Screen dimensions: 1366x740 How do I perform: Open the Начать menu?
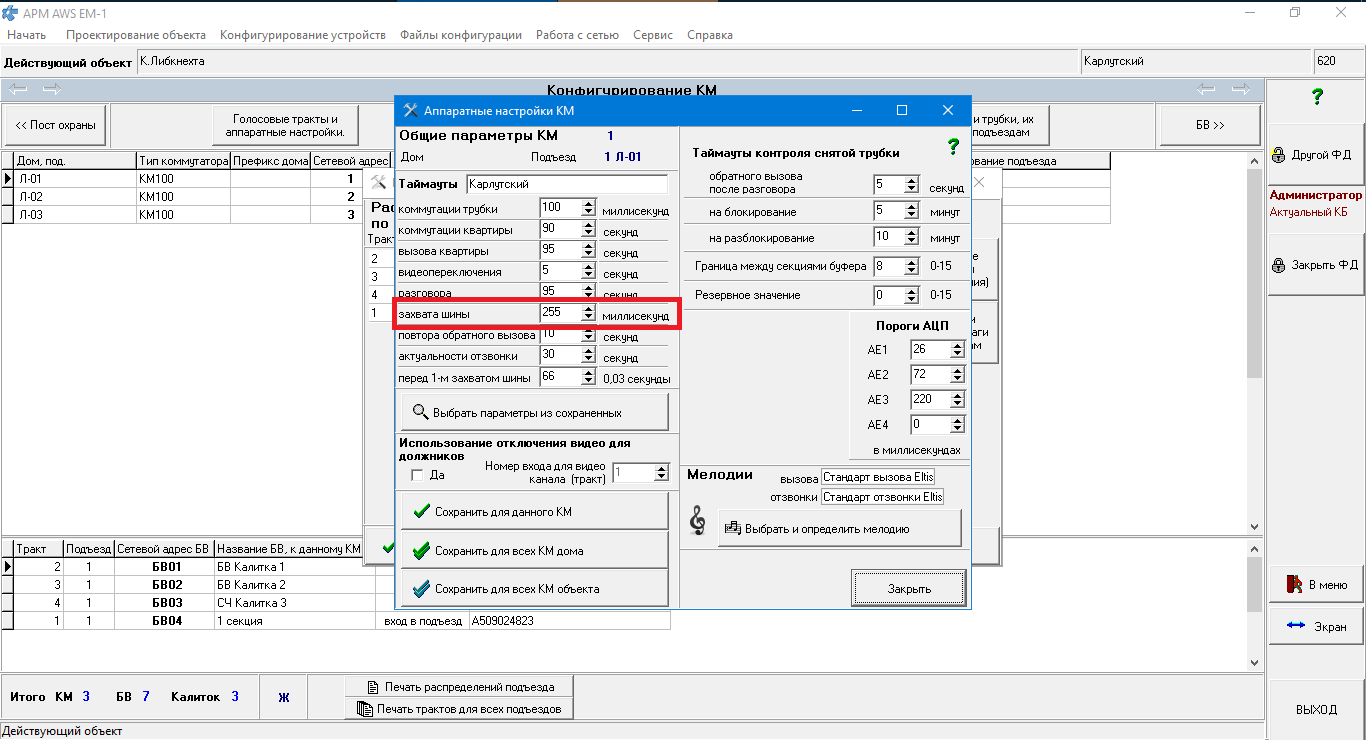27,35
